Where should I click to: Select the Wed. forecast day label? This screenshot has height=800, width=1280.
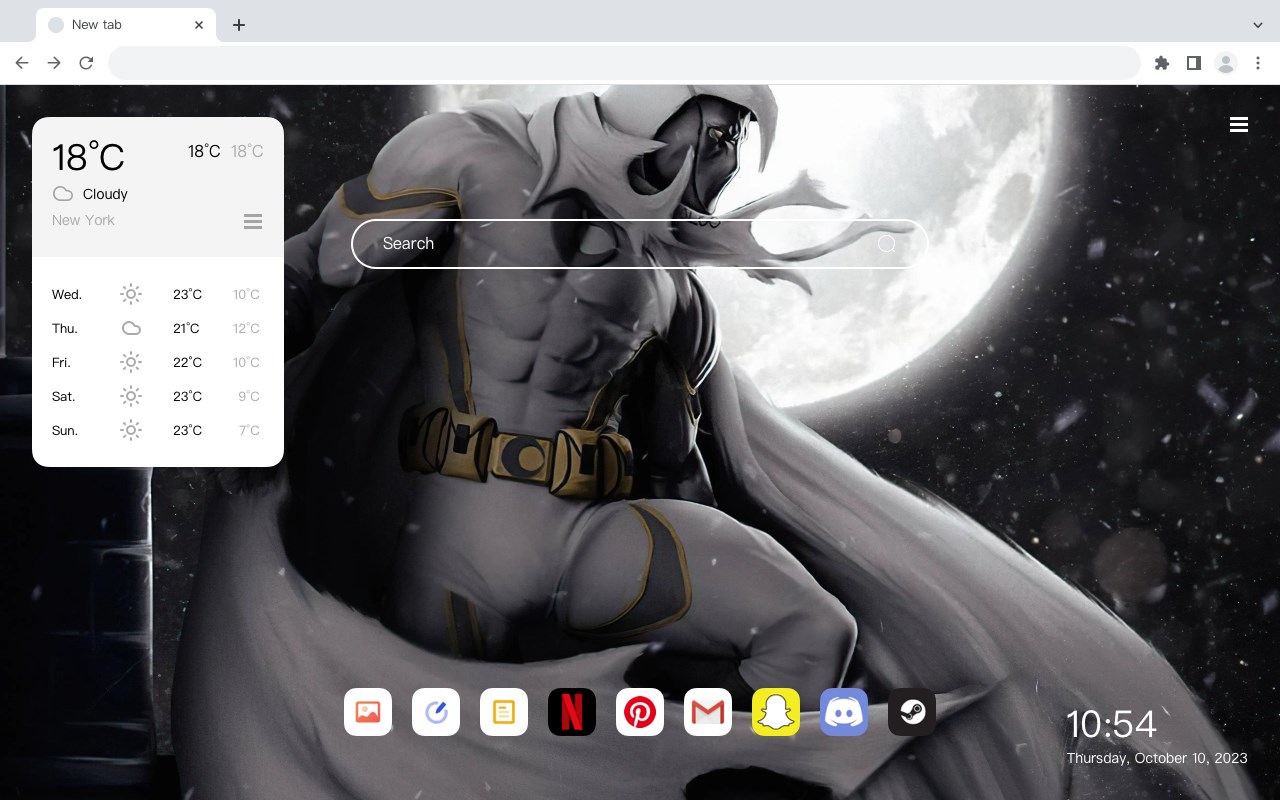click(67, 294)
